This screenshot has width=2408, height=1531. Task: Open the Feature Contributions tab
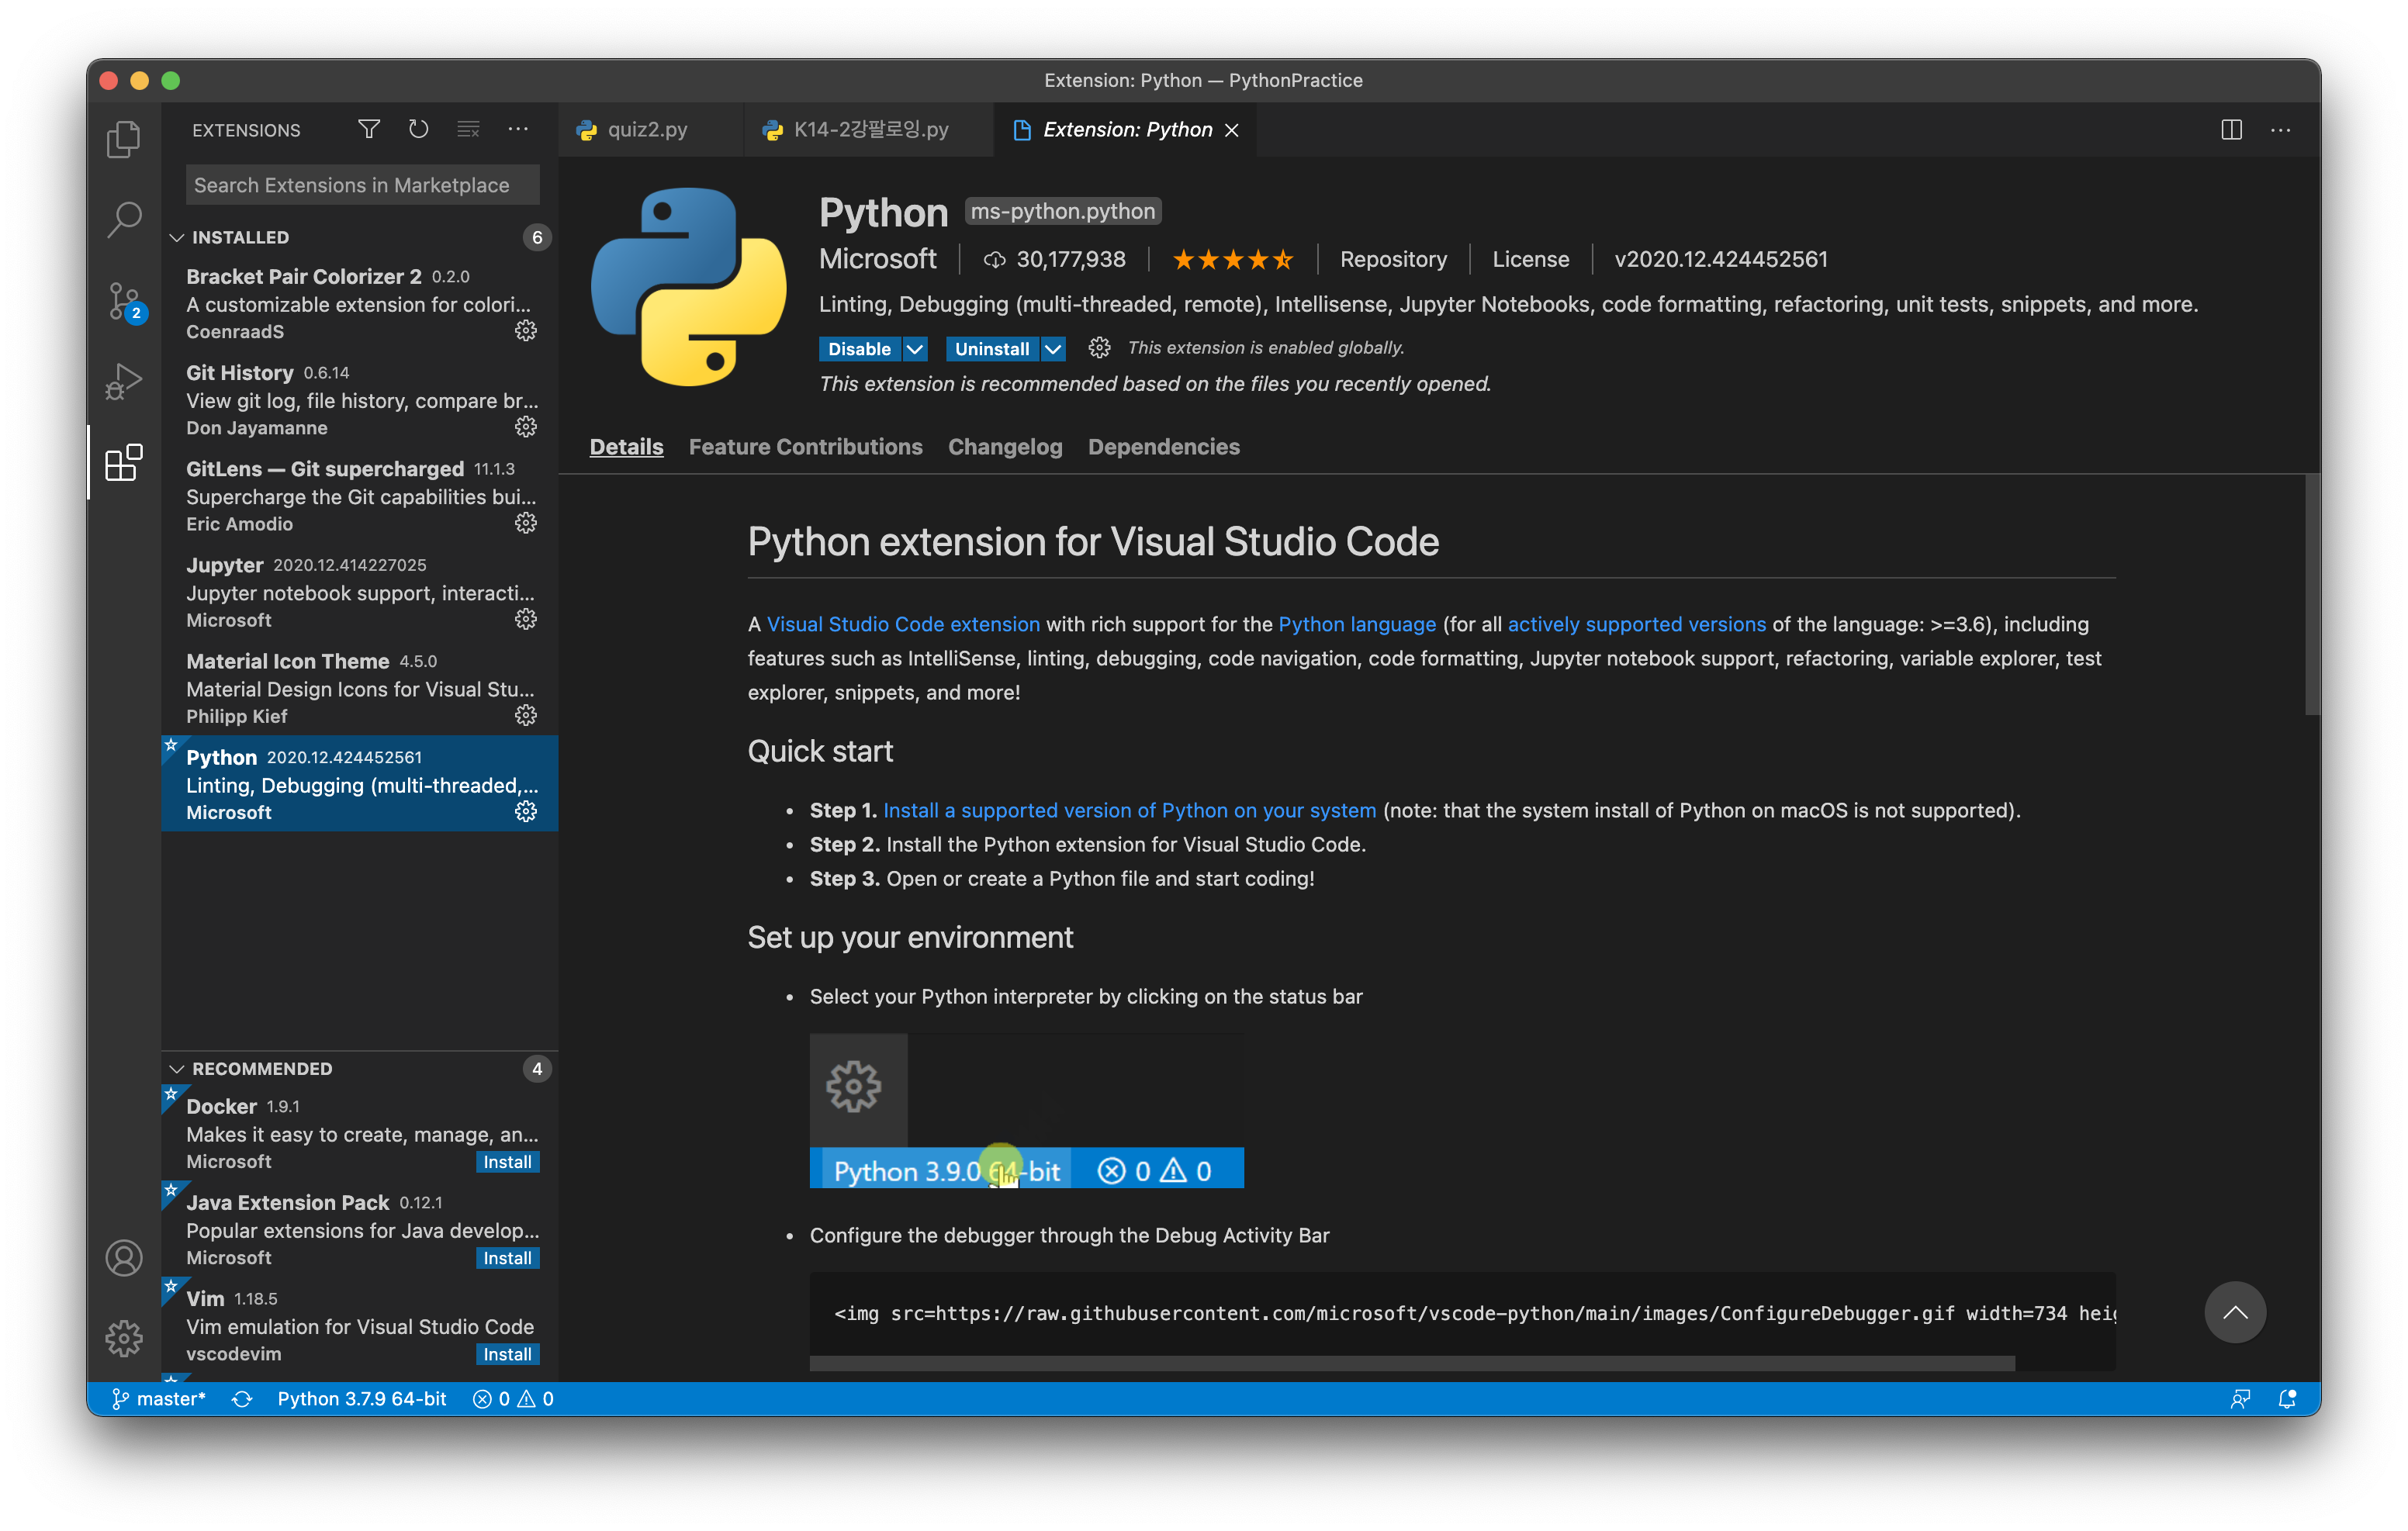(x=805, y=447)
